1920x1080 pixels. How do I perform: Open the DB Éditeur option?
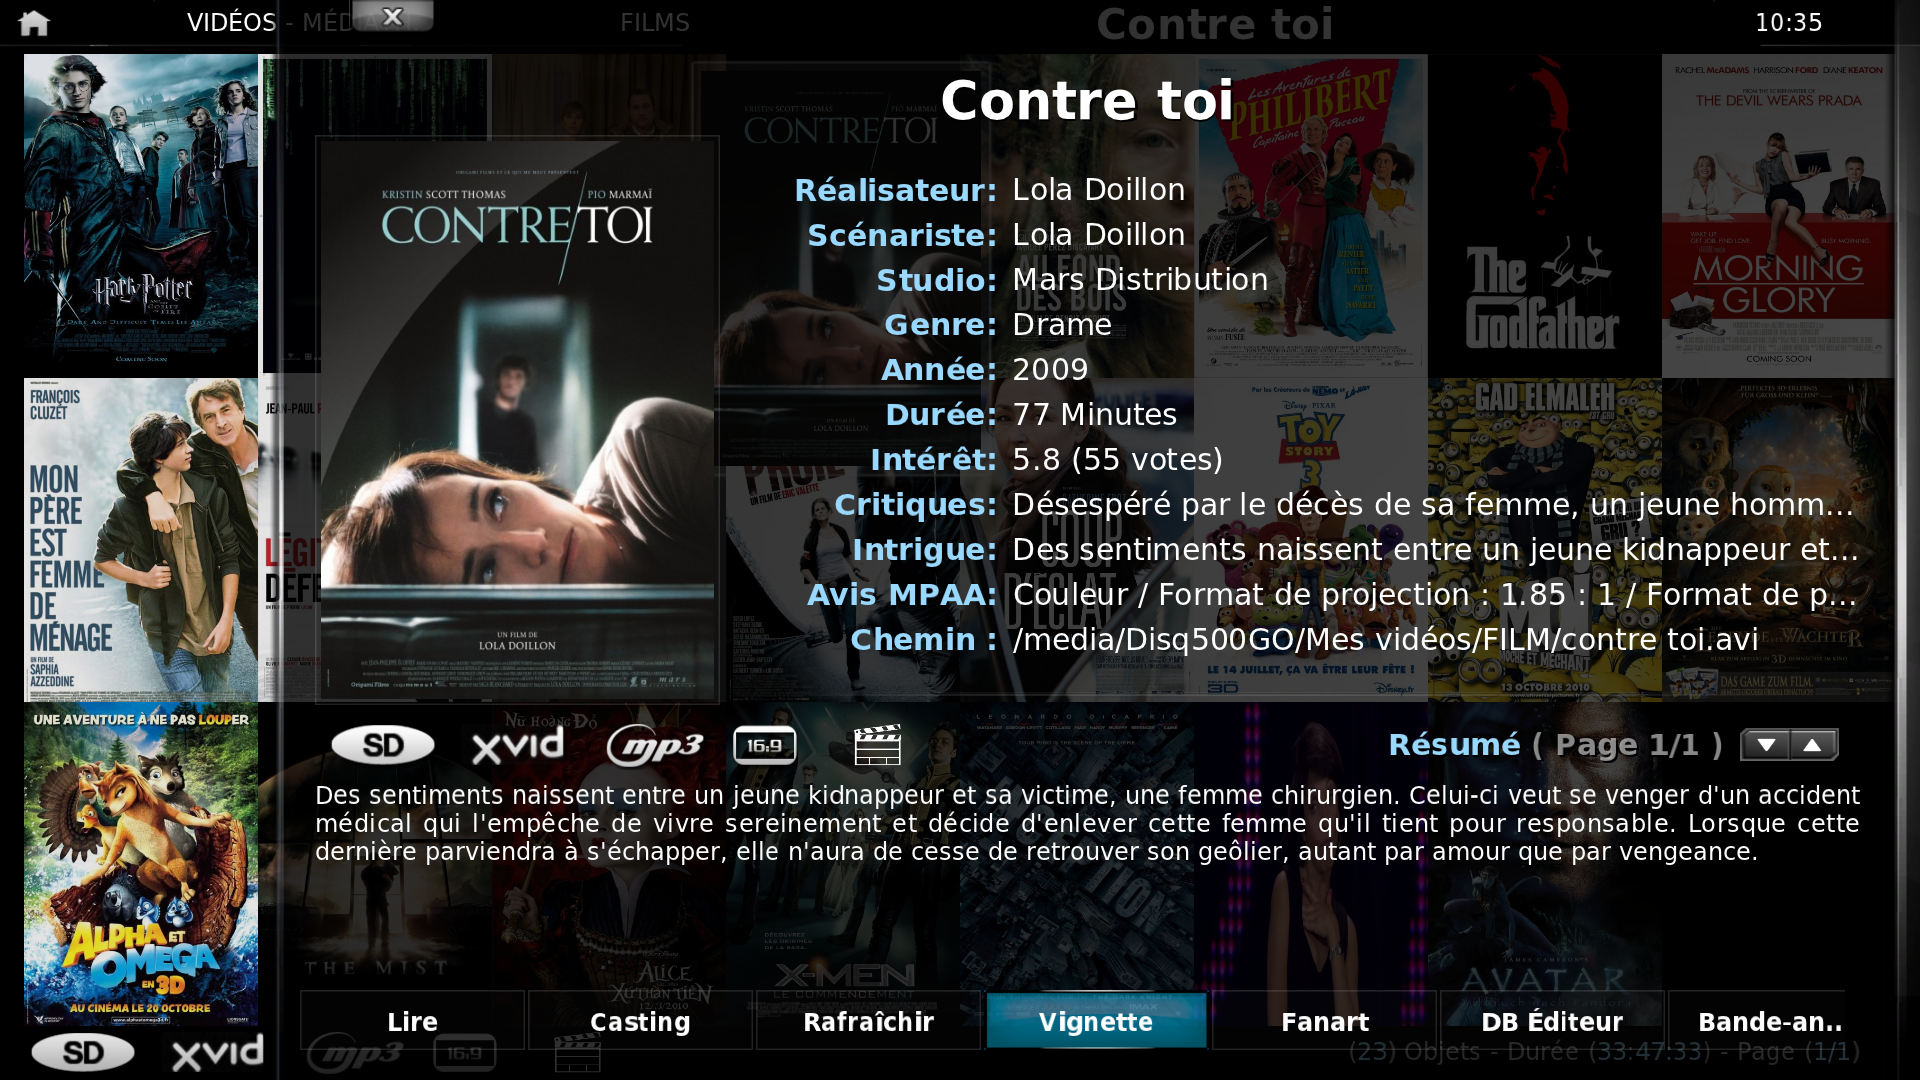tap(1552, 1021)
